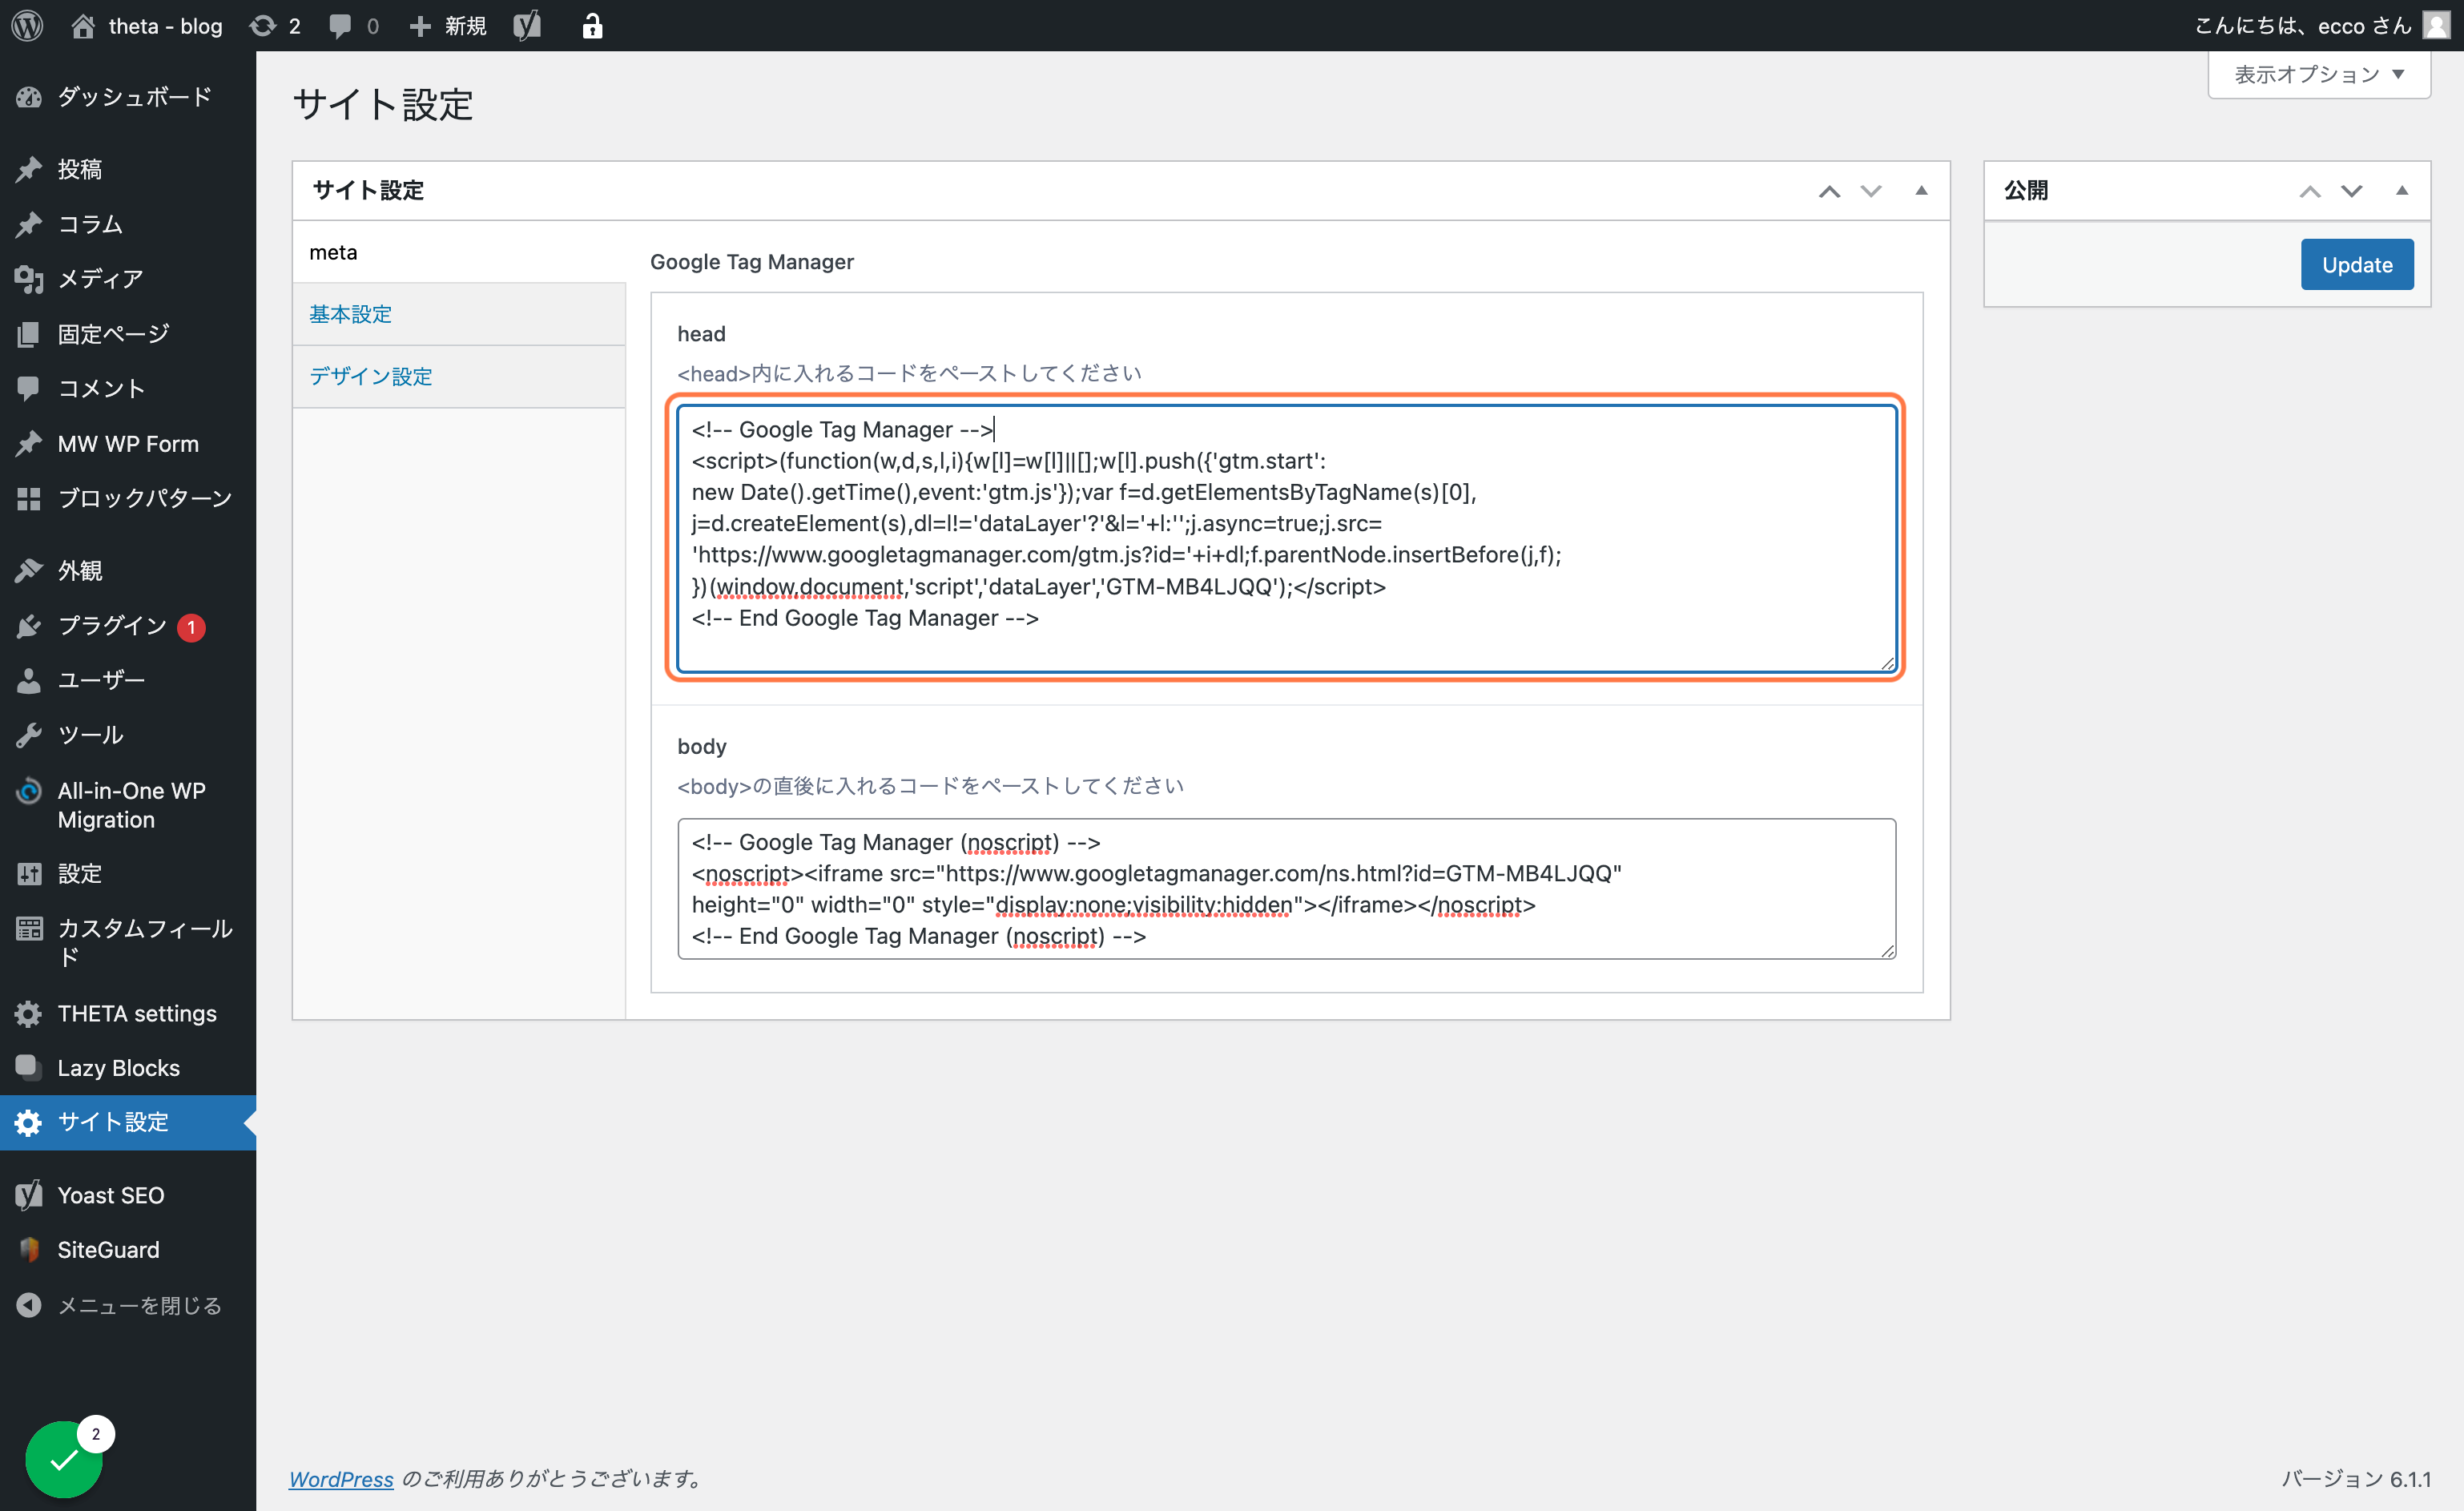The width and height of the screenshot is (2464, 1511).
Task: Switch to 基本設定 tab
Action: [459, 314]
